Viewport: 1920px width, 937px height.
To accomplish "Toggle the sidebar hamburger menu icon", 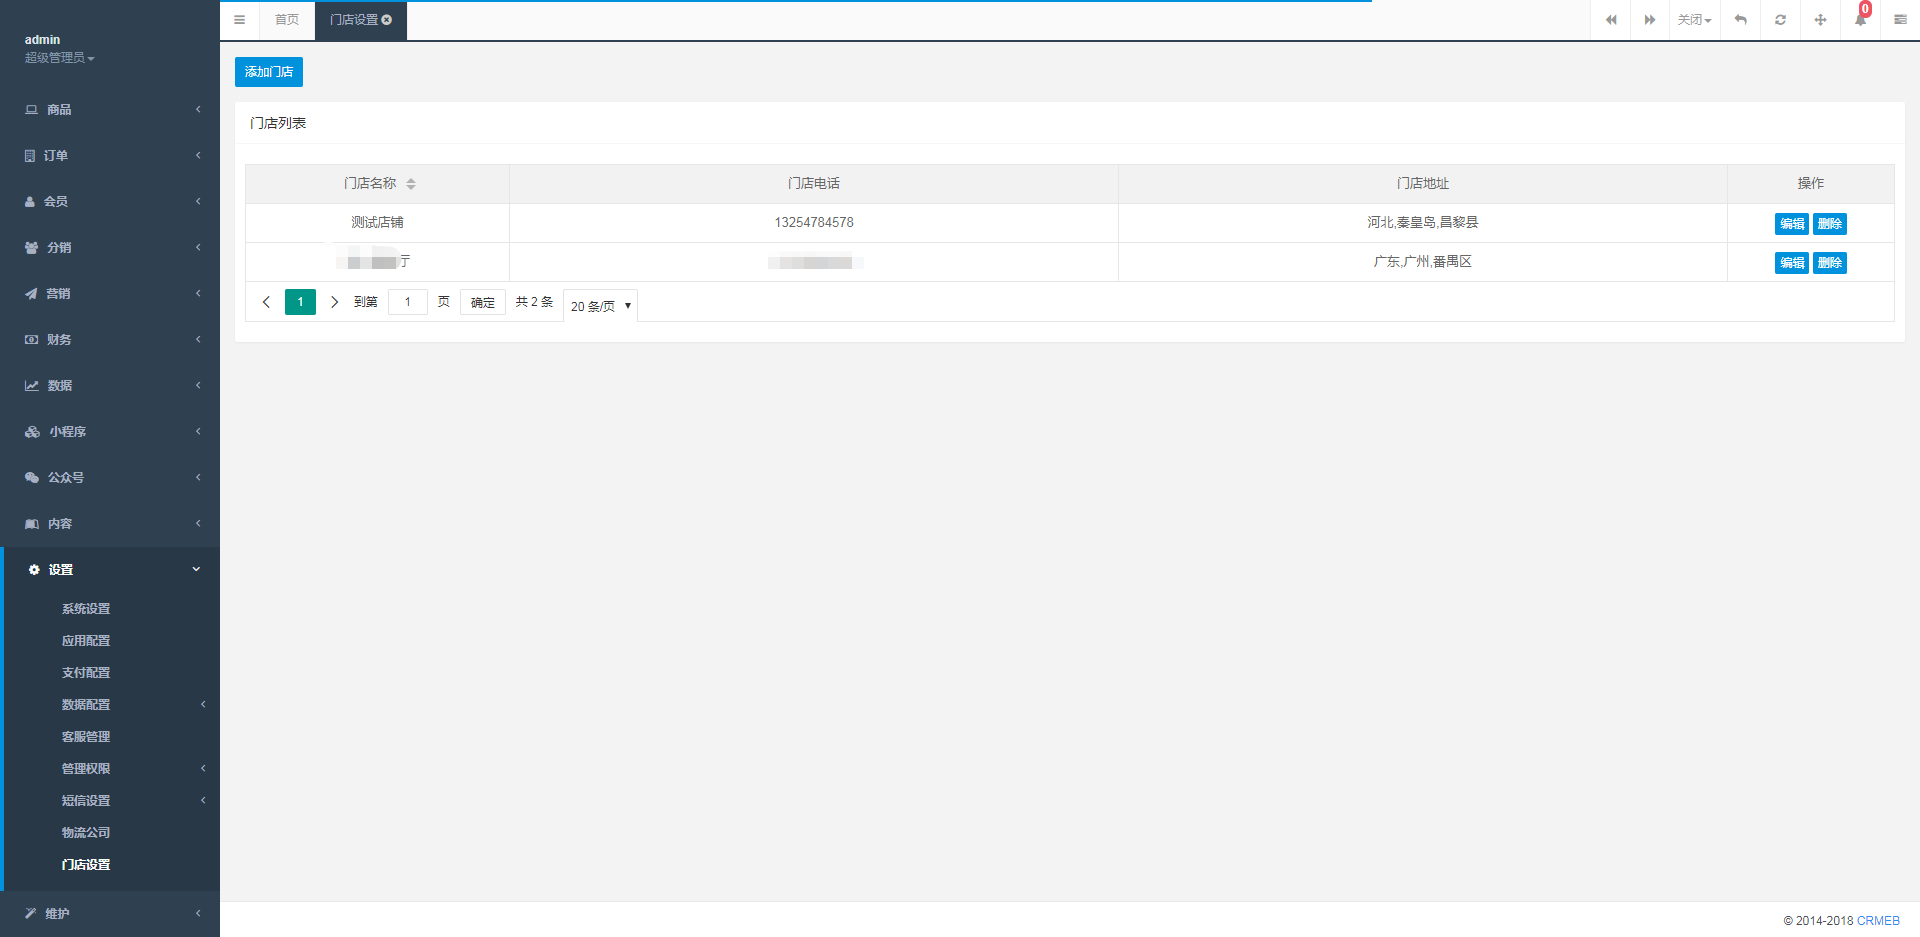I will (239, 20).
